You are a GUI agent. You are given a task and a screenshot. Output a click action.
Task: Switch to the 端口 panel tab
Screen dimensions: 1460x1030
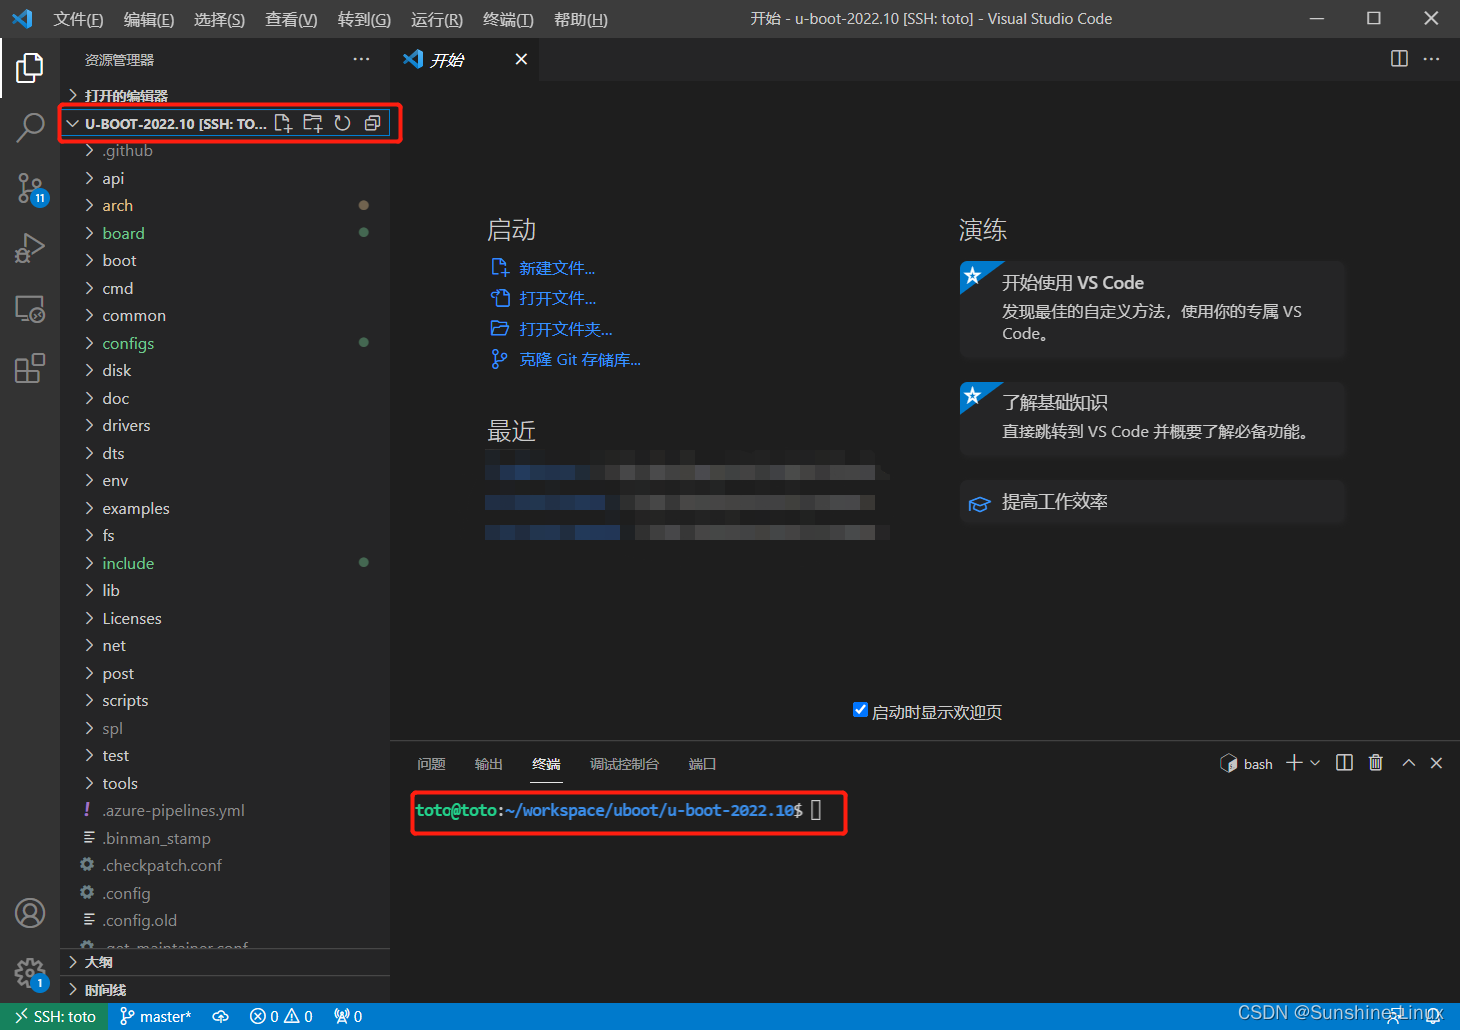[702, 764]
